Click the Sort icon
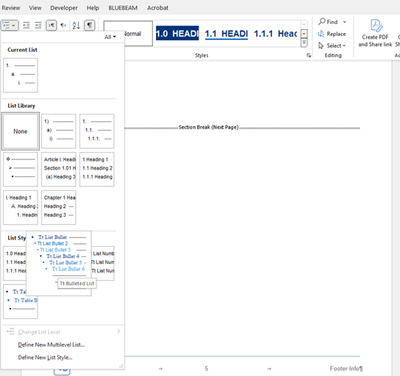The width and height of the screenshot is (400, 376). (76, 25)
